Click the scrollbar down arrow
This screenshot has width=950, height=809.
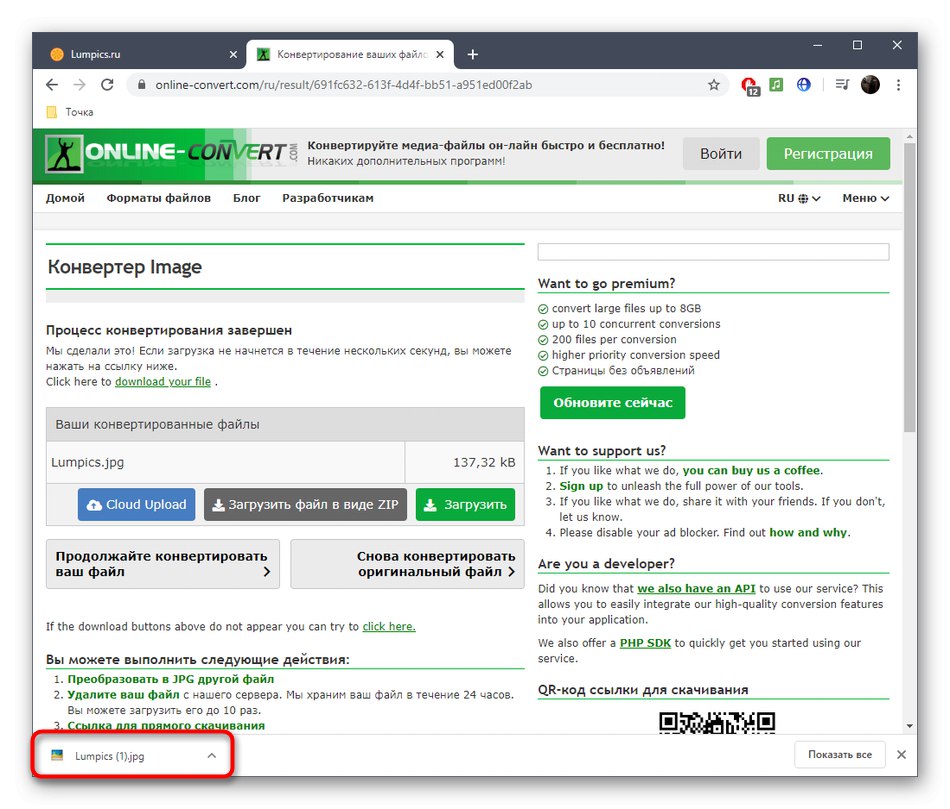tap(909, 726)
